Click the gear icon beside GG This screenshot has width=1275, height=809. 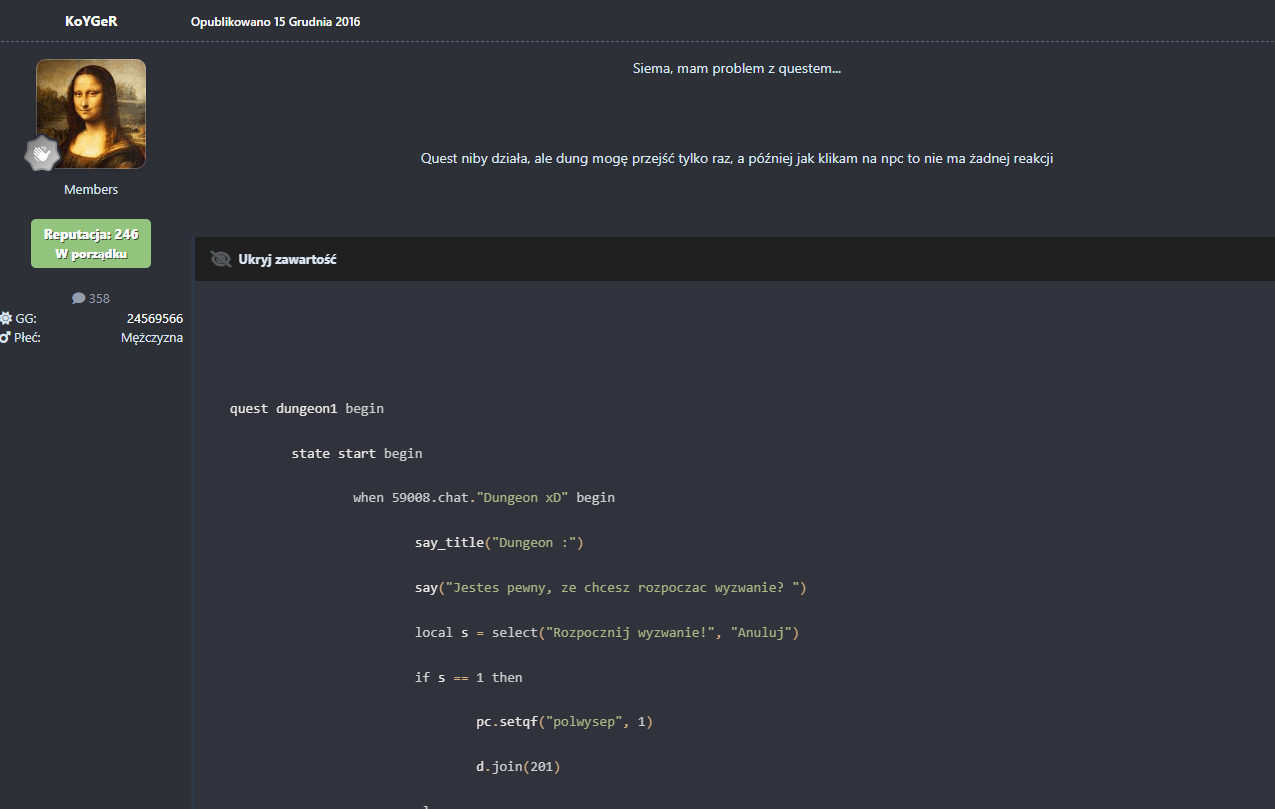(6, 318)
